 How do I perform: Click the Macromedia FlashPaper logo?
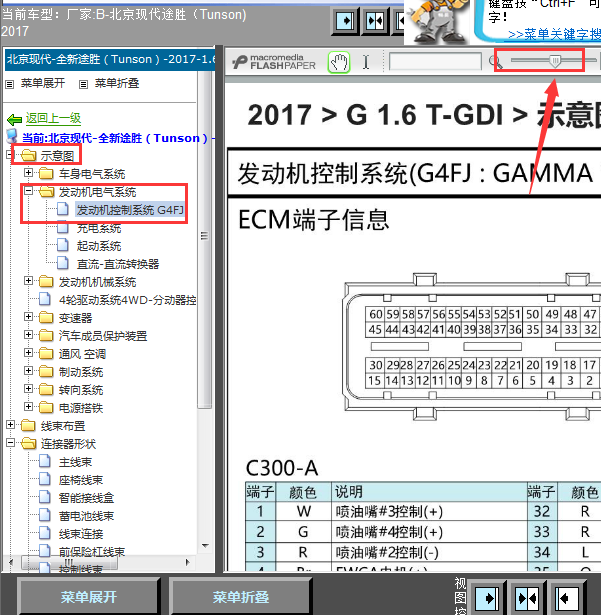click(274, 62)
